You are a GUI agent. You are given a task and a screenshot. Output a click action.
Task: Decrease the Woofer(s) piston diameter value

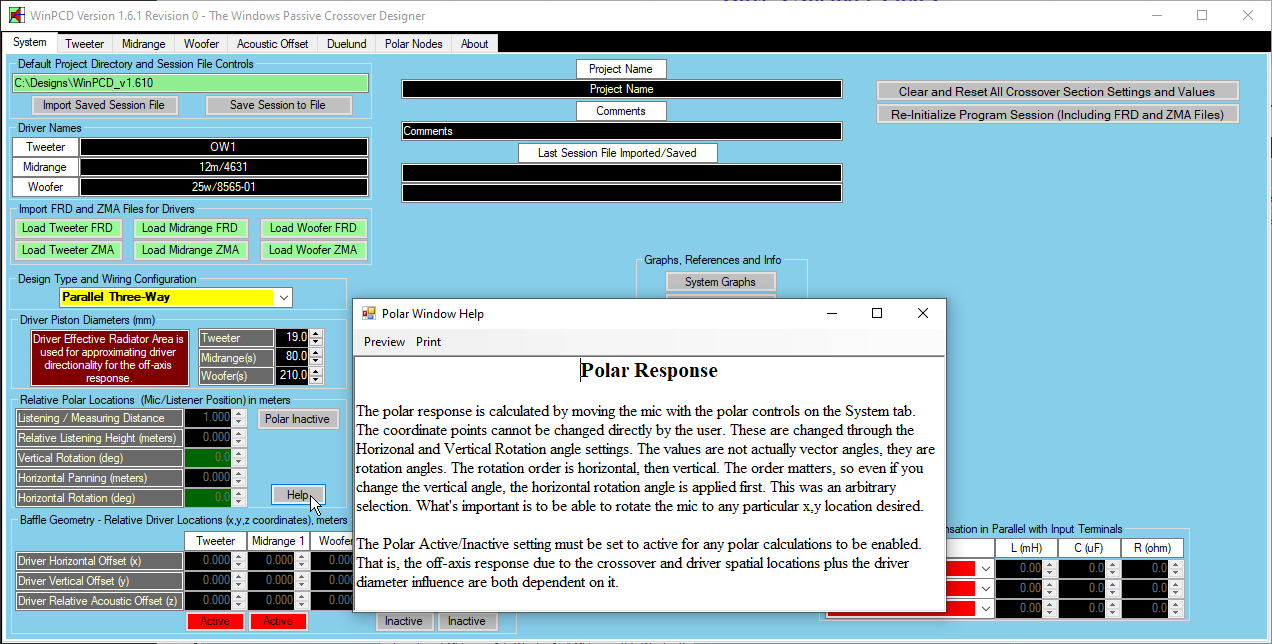click(x=317, y=380)
